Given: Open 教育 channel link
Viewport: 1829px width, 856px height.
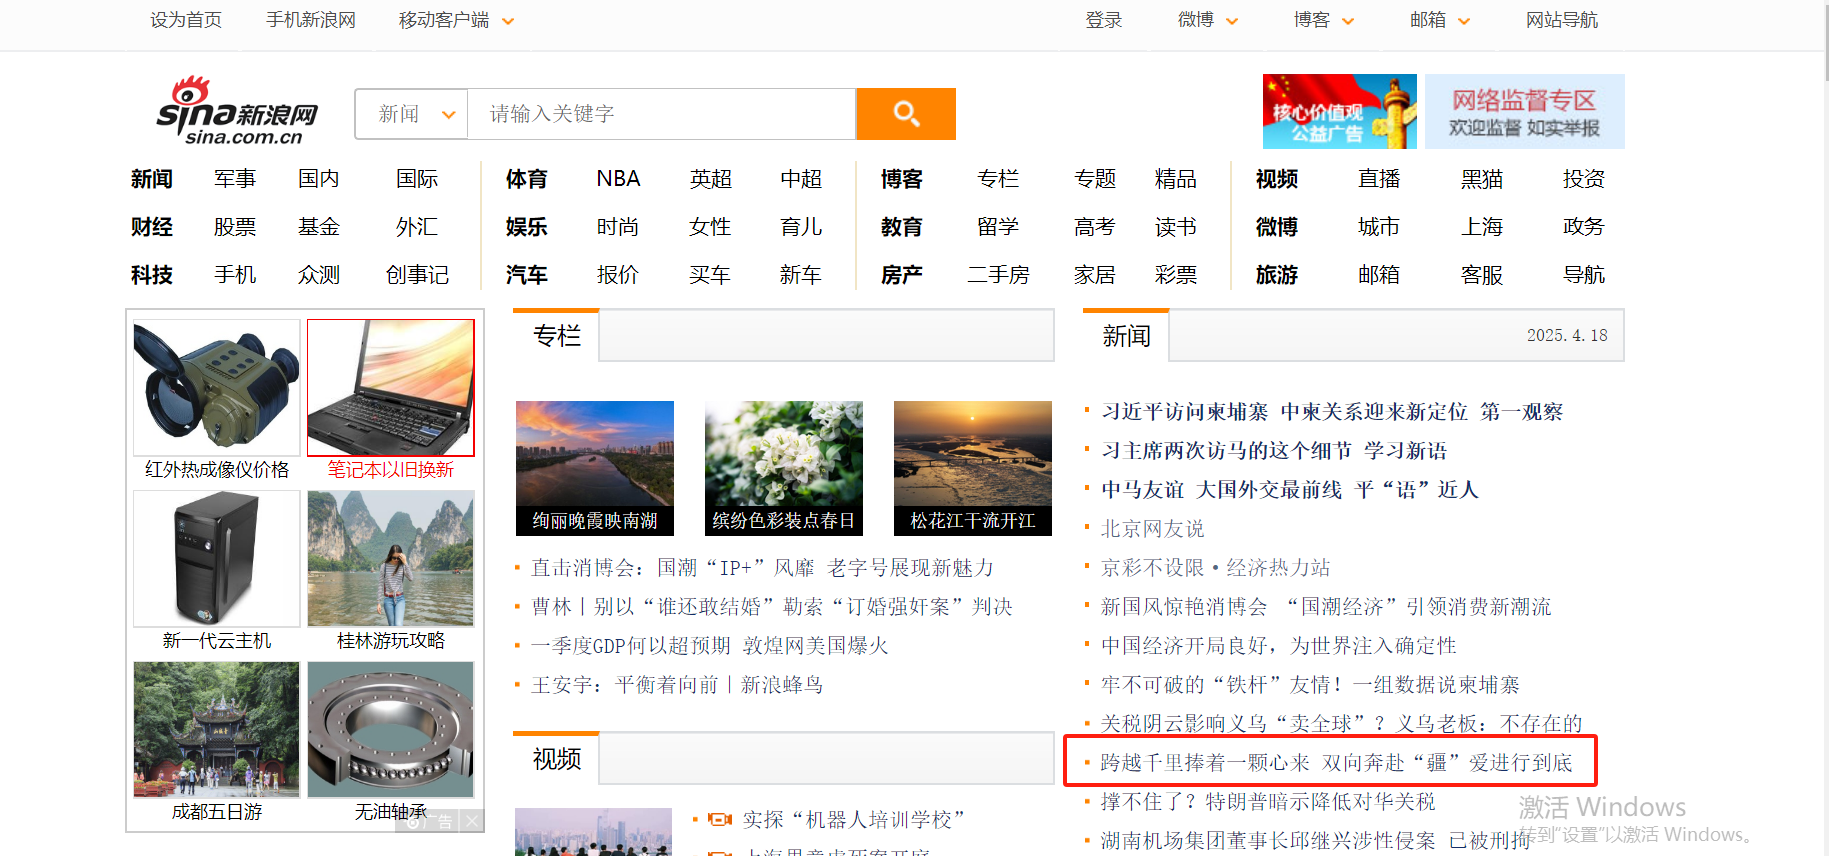Looking at the screenshot, I should [902, 227].
